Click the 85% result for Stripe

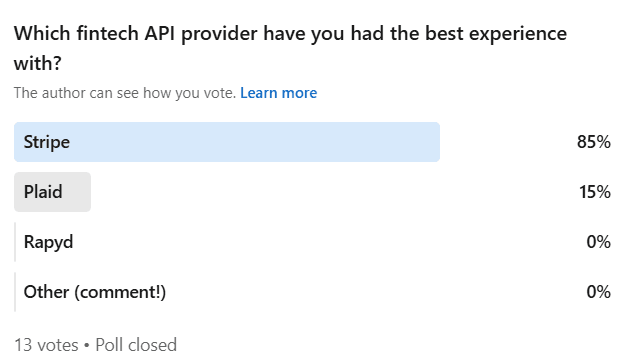click(x=594, y=142)
